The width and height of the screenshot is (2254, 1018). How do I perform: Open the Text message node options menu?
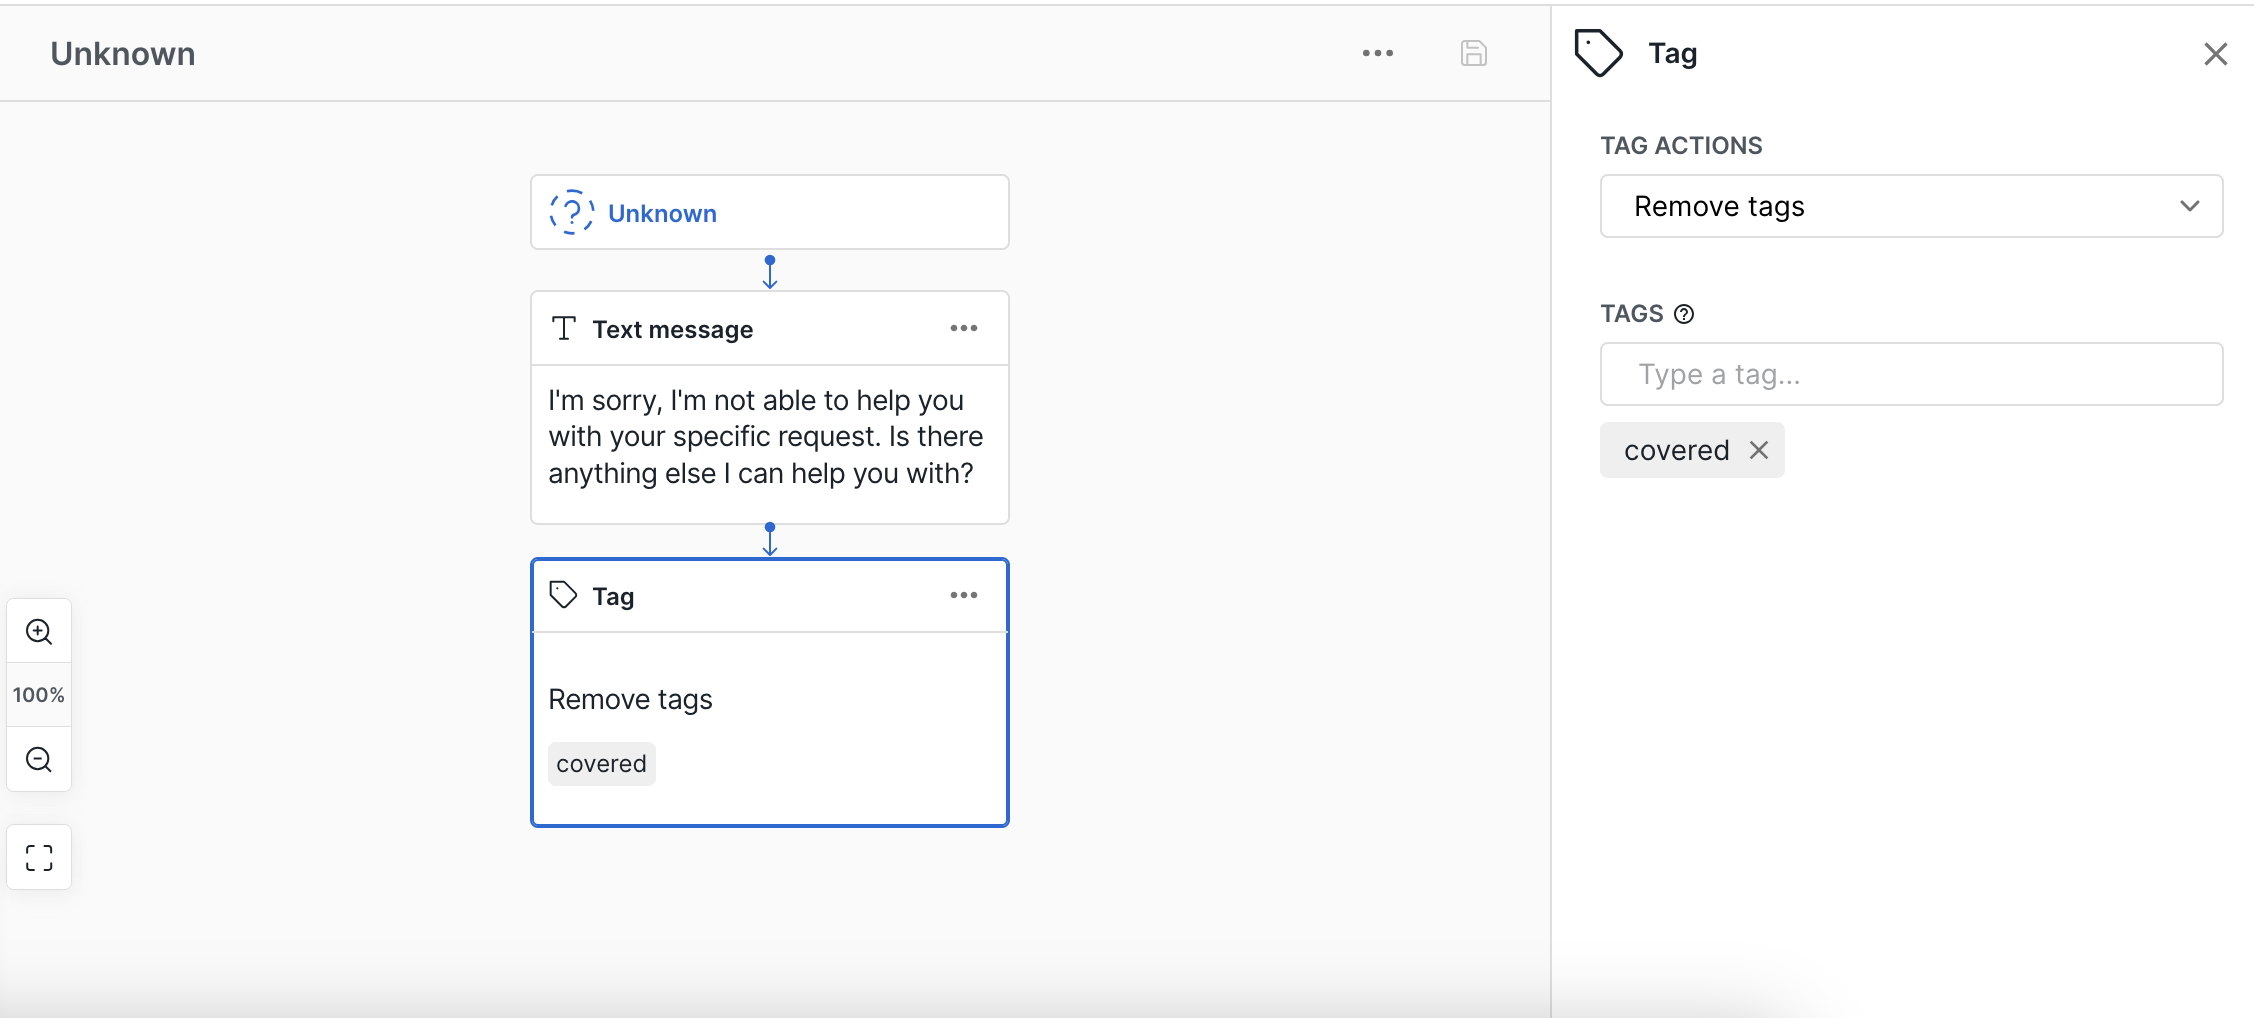[963, 329]
